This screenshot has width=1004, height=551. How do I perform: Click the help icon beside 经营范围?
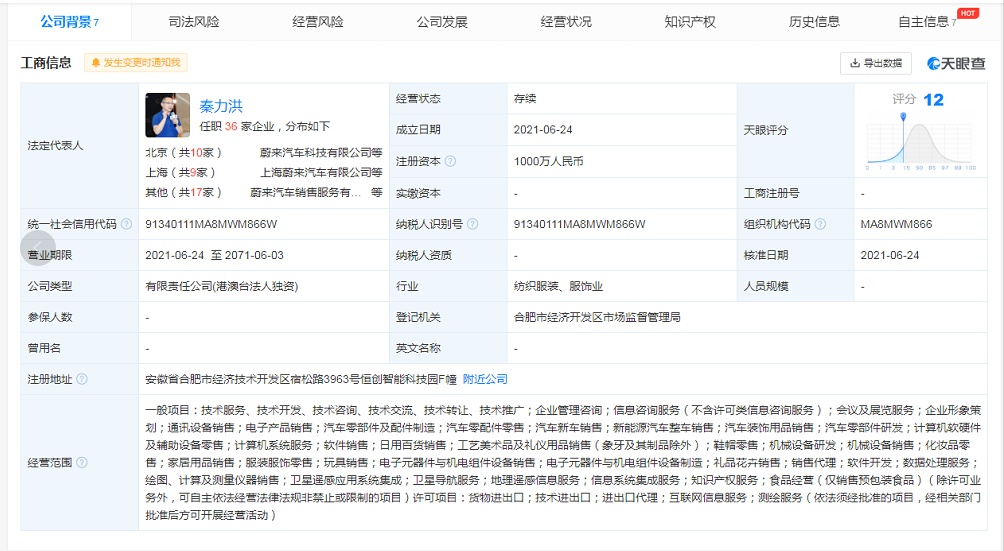click(x=82, y=463)
